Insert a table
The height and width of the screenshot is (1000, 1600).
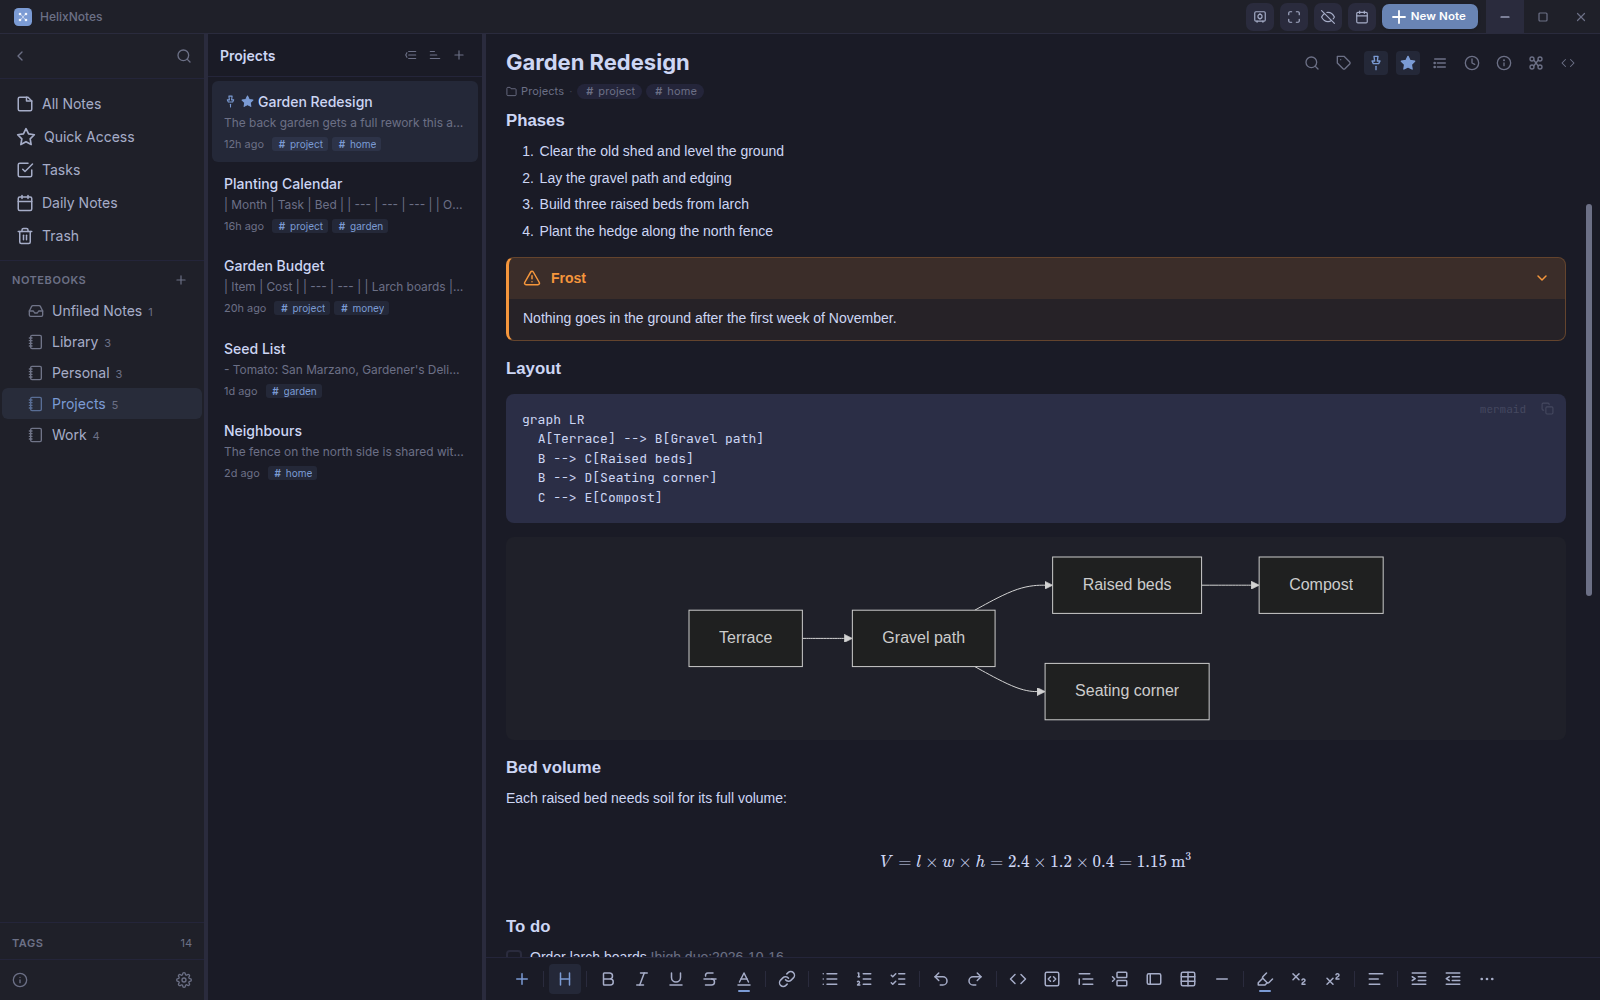click(x=1188, y=979)
